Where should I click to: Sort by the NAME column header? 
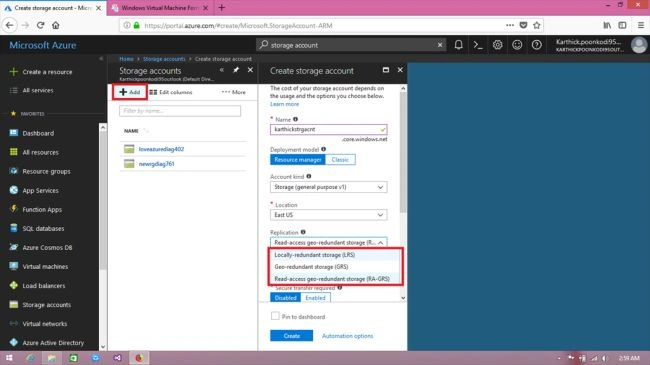[131, 131]
